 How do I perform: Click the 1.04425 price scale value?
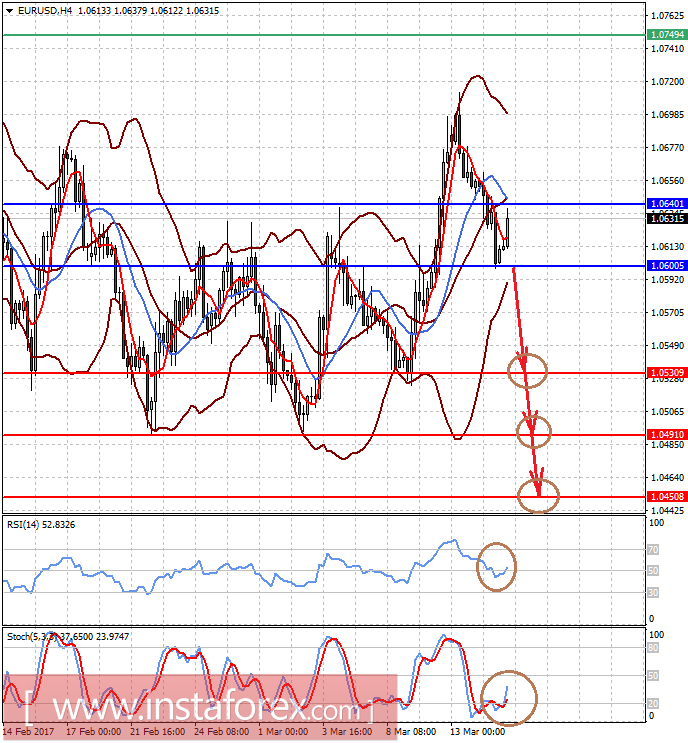tap(668, 510)
